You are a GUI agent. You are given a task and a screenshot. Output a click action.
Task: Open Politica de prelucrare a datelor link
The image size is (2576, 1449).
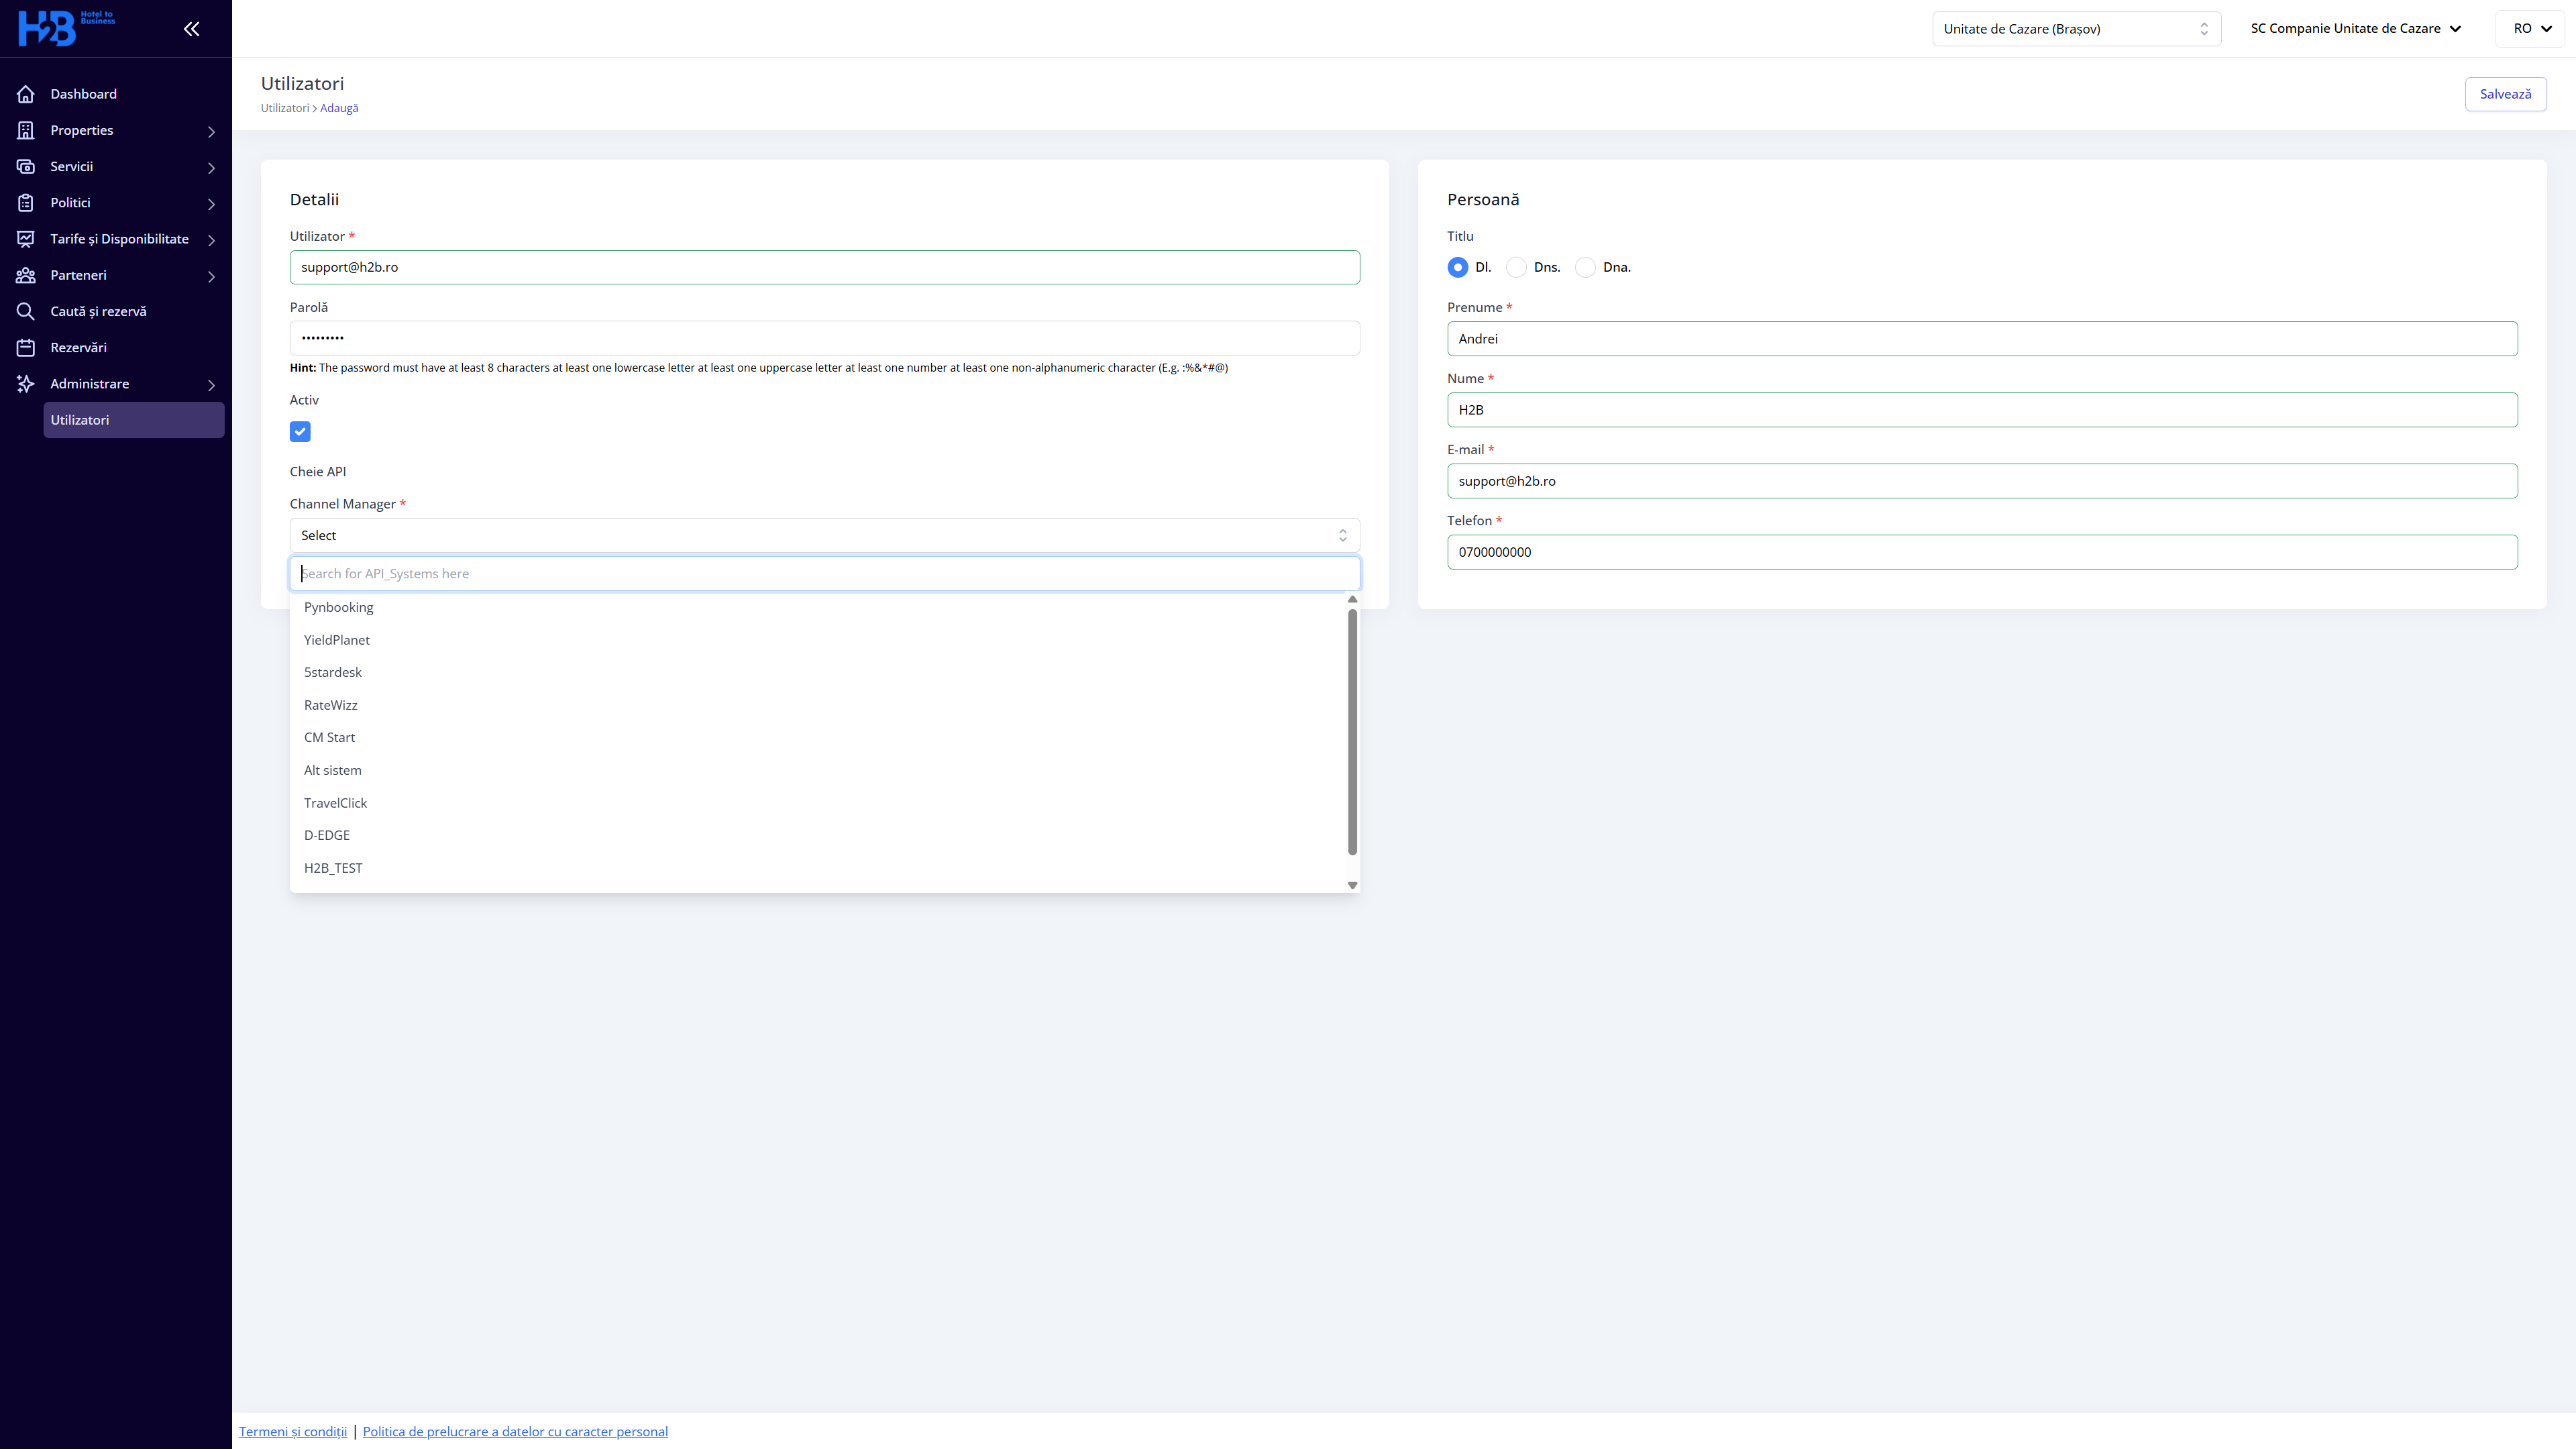coord(515,1432)
